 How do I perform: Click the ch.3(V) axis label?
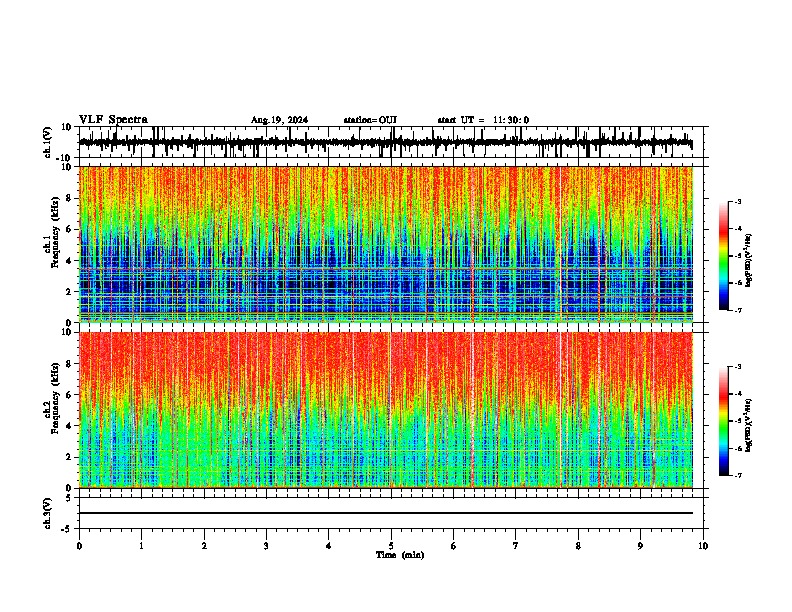[x=48, y=513]
